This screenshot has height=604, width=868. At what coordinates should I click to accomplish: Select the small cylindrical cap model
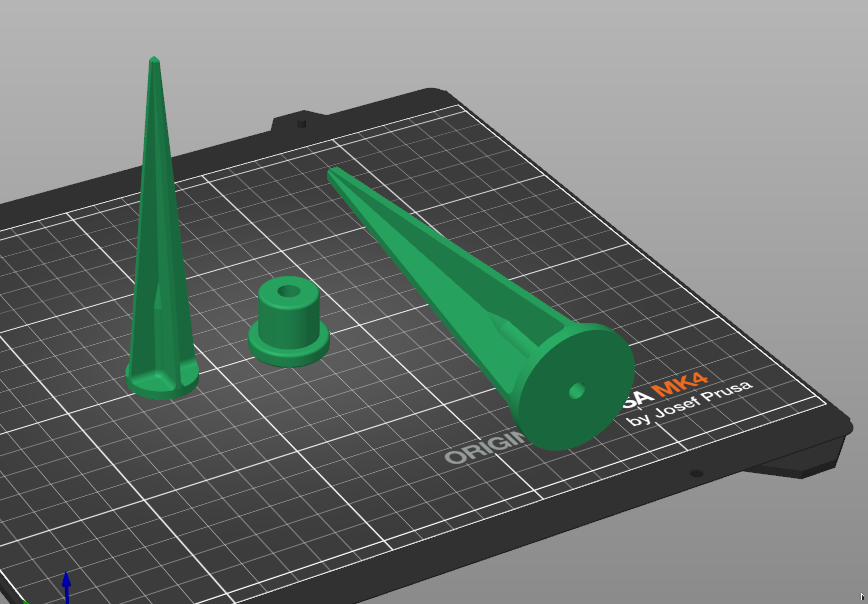288,321
